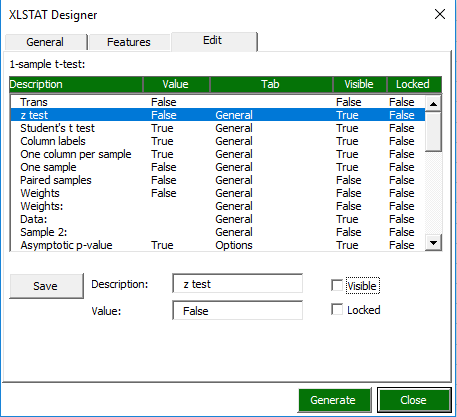The height and width of the screenshot is (417, 457).
Task: Click the Value column header
Action: [x=176, y=84]
